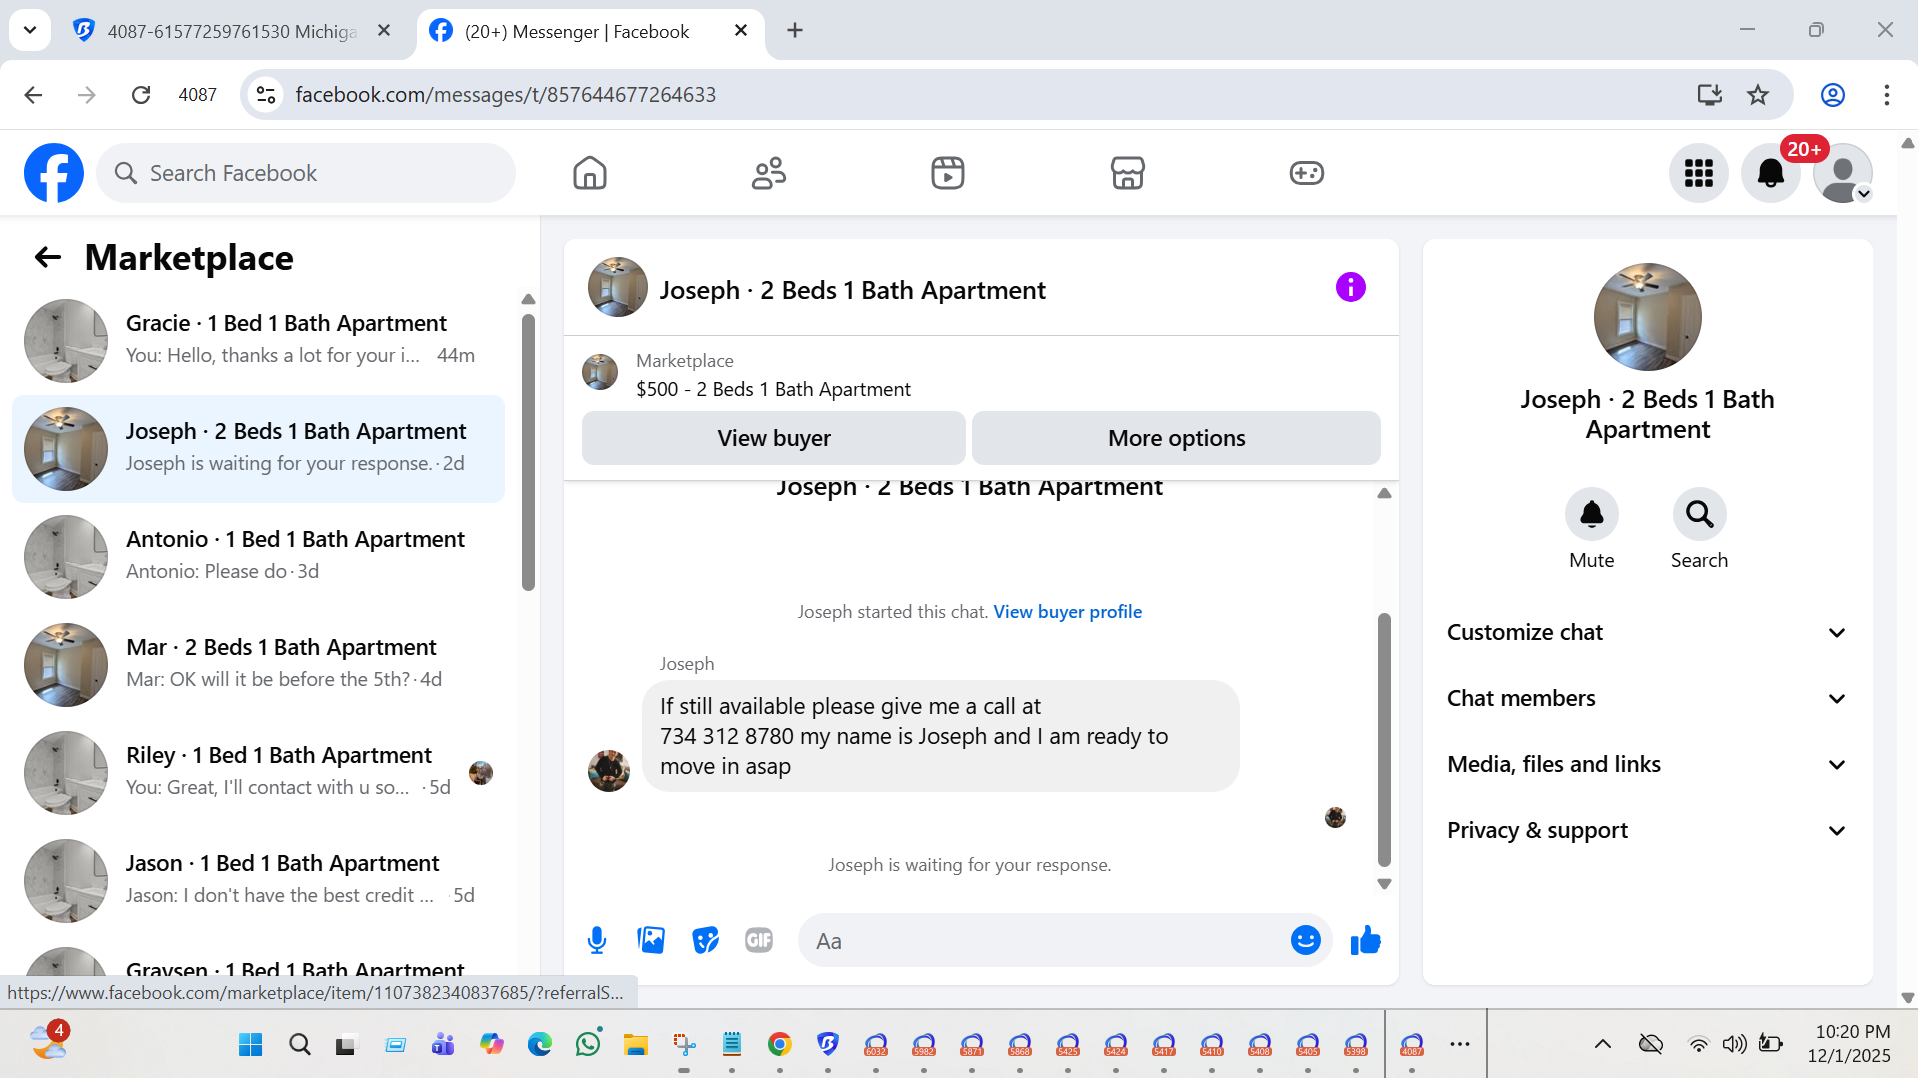The width and height of the screenshot is (1918, 1078).
Task: Click the apartment photo in the right panel
Action: [1647, 317]
